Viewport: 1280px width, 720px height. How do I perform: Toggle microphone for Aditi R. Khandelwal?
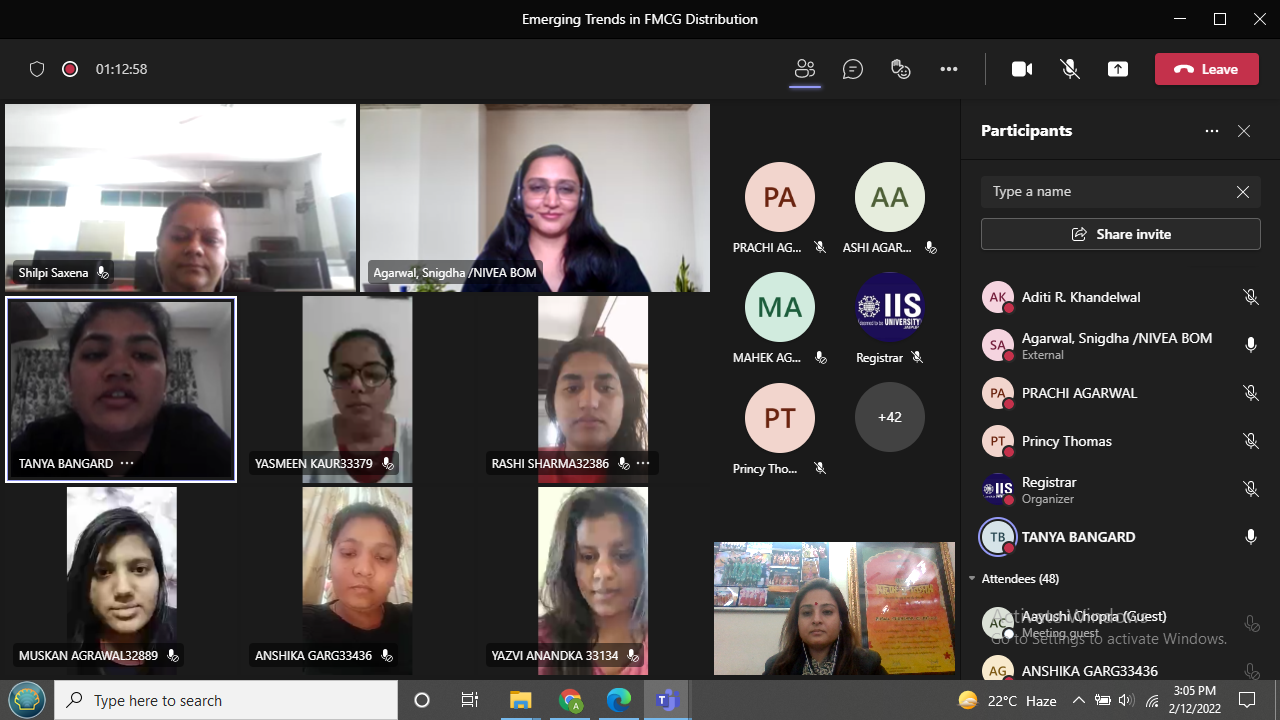[1250, 297]
